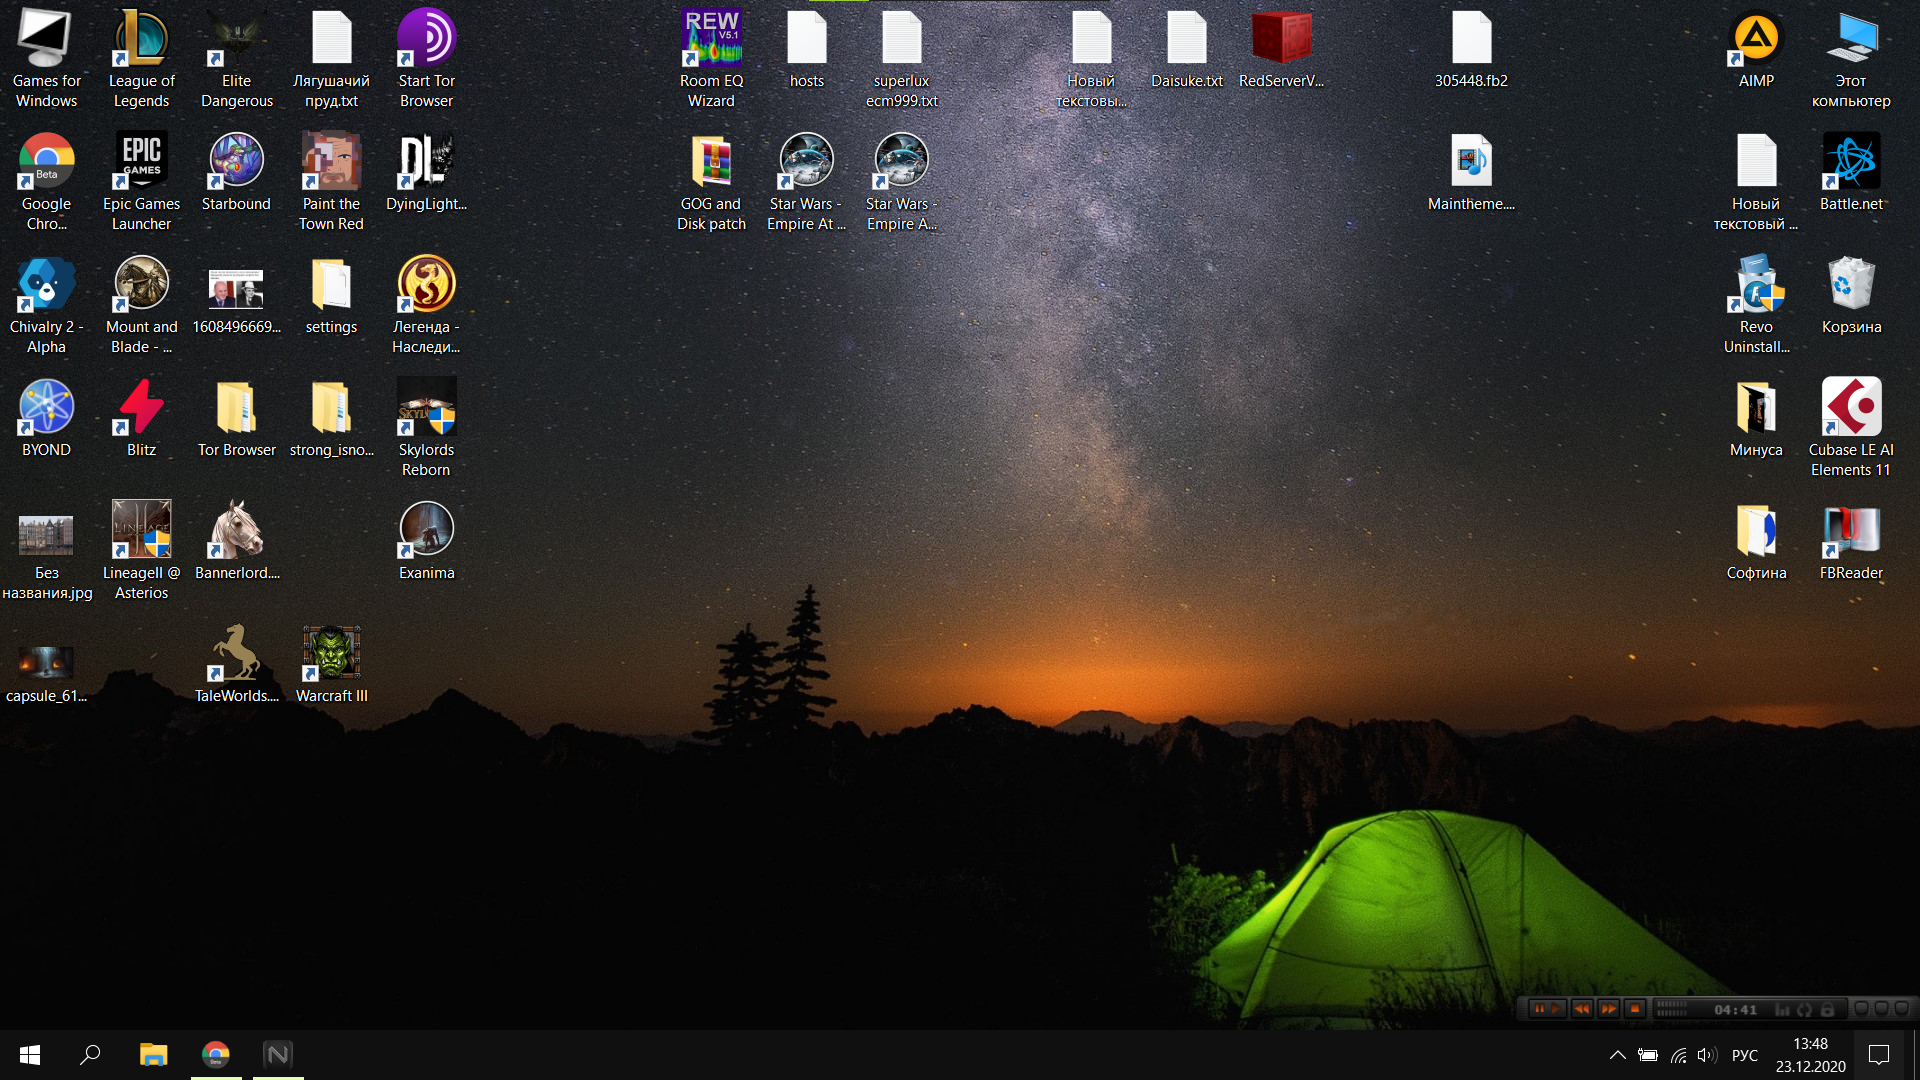Screen dimensions: 1920x1080
Task: Toggle repeat in the mini player
Action: point(1805,1010)
